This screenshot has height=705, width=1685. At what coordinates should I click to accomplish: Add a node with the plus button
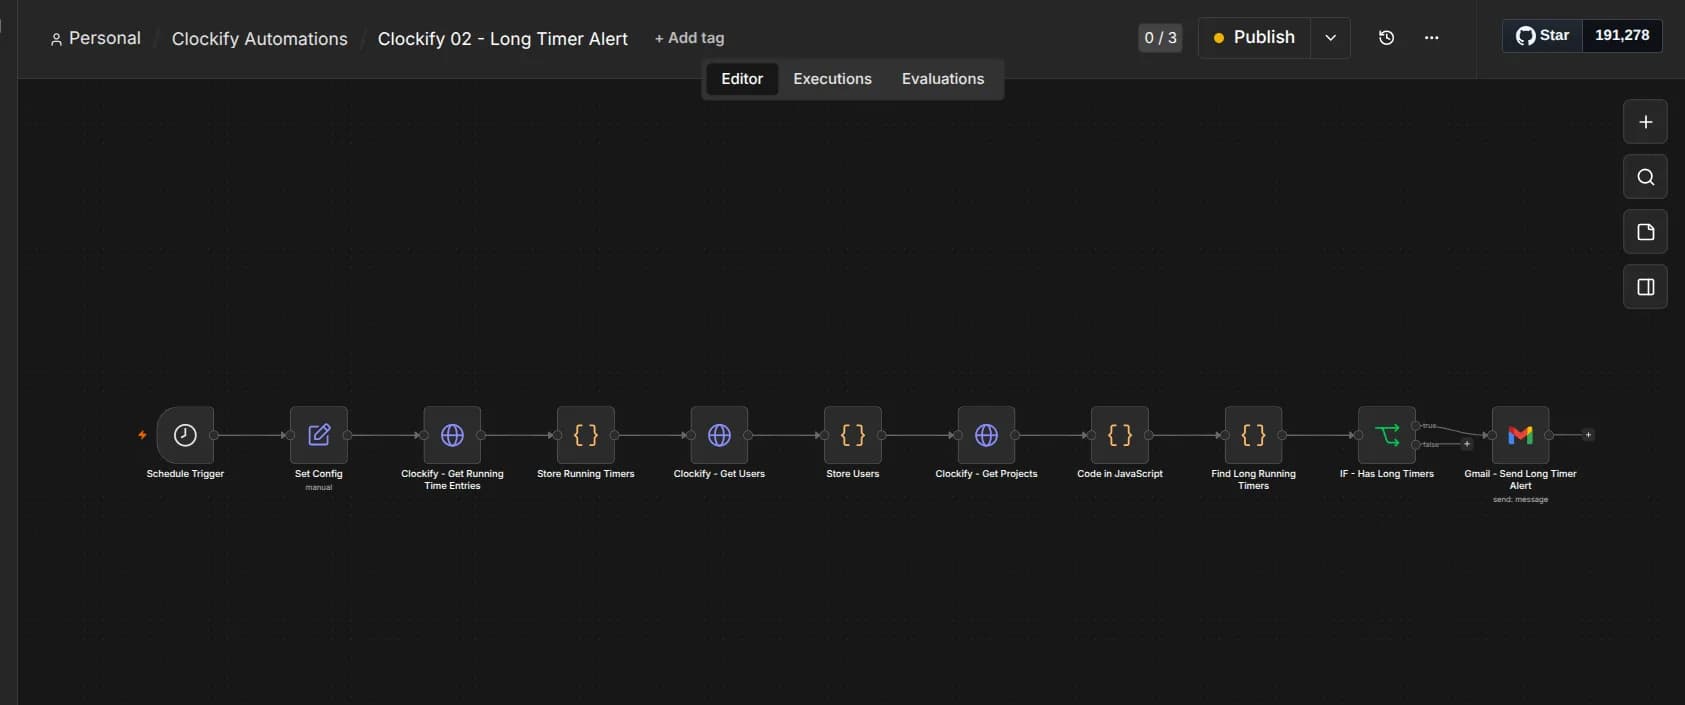pos(1645,122)
